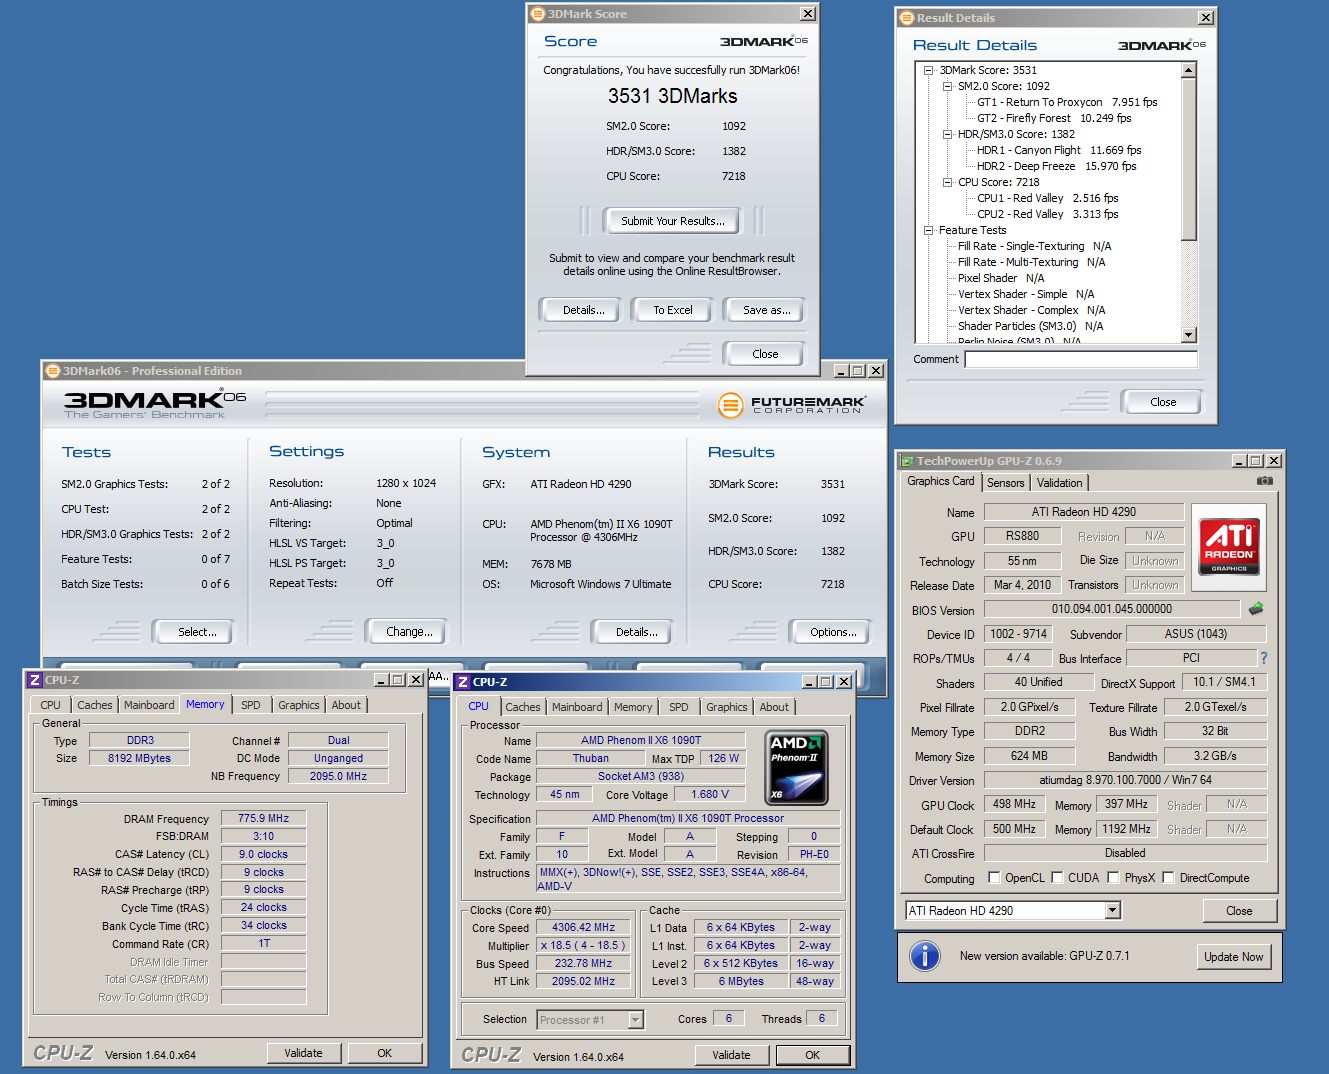This screenshot has width=1329, height=1074.
Task: Click OK in CPU-Z processor window
Action: 813,1055
